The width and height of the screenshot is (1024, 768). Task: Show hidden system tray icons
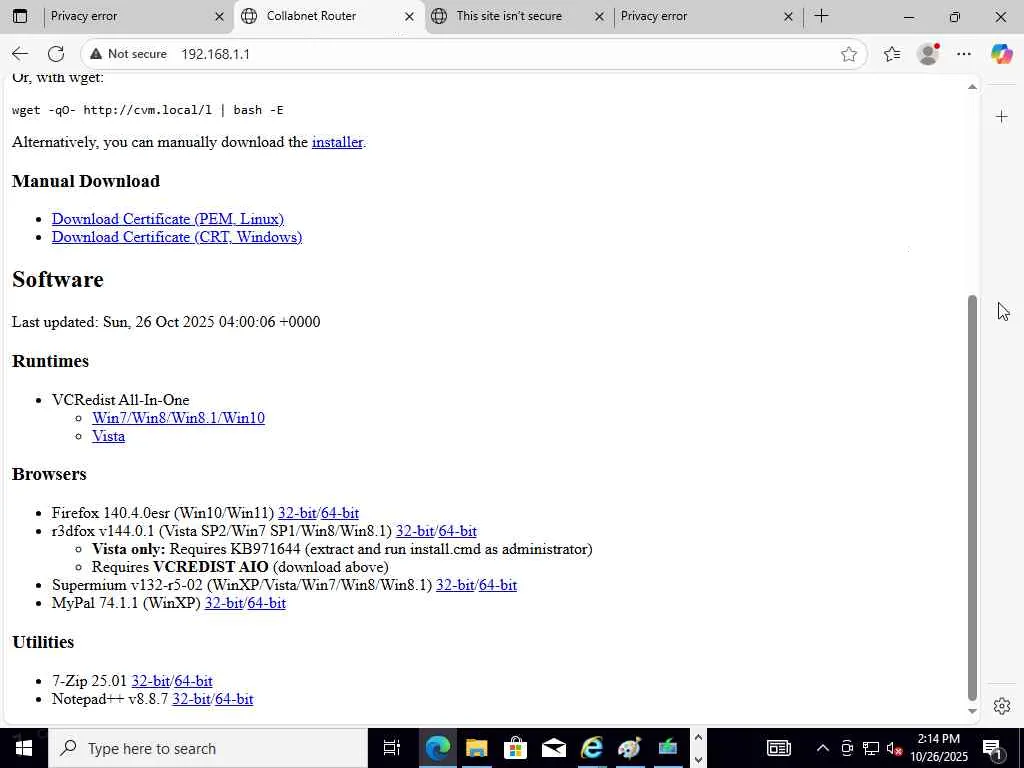(x=823, y=748)
